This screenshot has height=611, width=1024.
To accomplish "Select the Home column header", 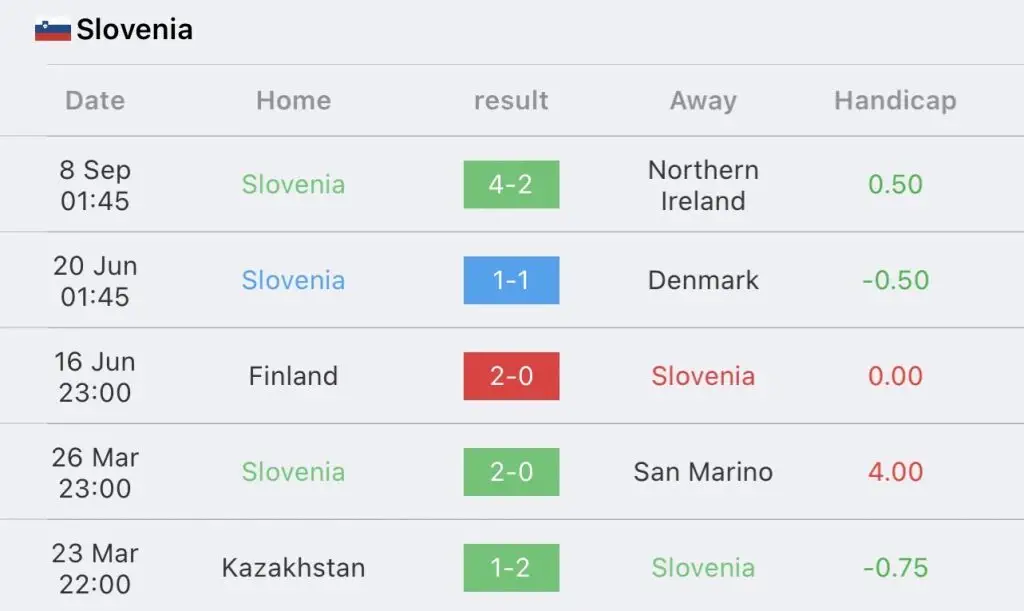I will point(293,101).
